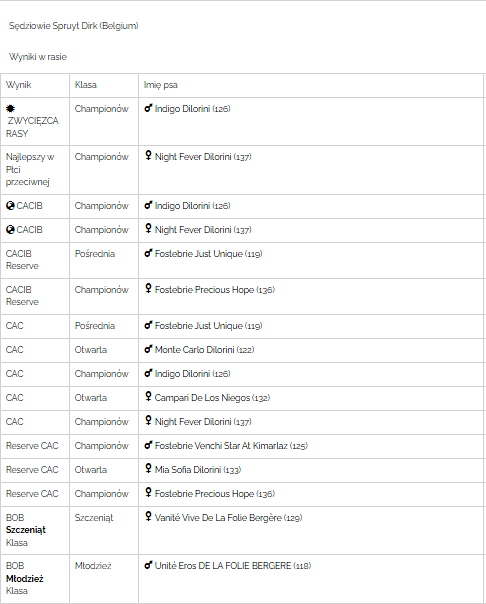Click female symbol beside Vanité Vive De La Folie Bergère
Screen dimensions: 486x604
(x=148, y=516)
